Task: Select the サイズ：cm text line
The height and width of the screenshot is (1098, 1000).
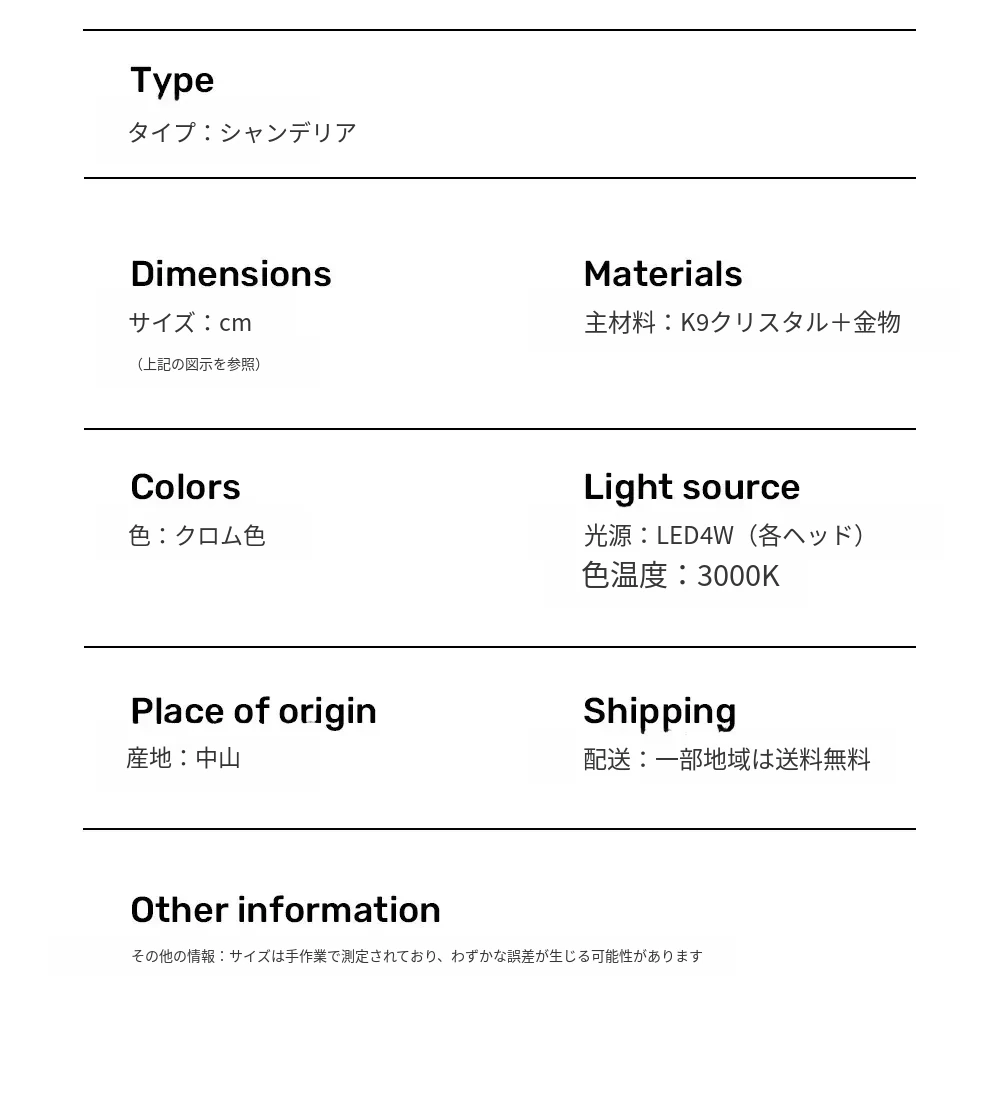Action: 190,322
